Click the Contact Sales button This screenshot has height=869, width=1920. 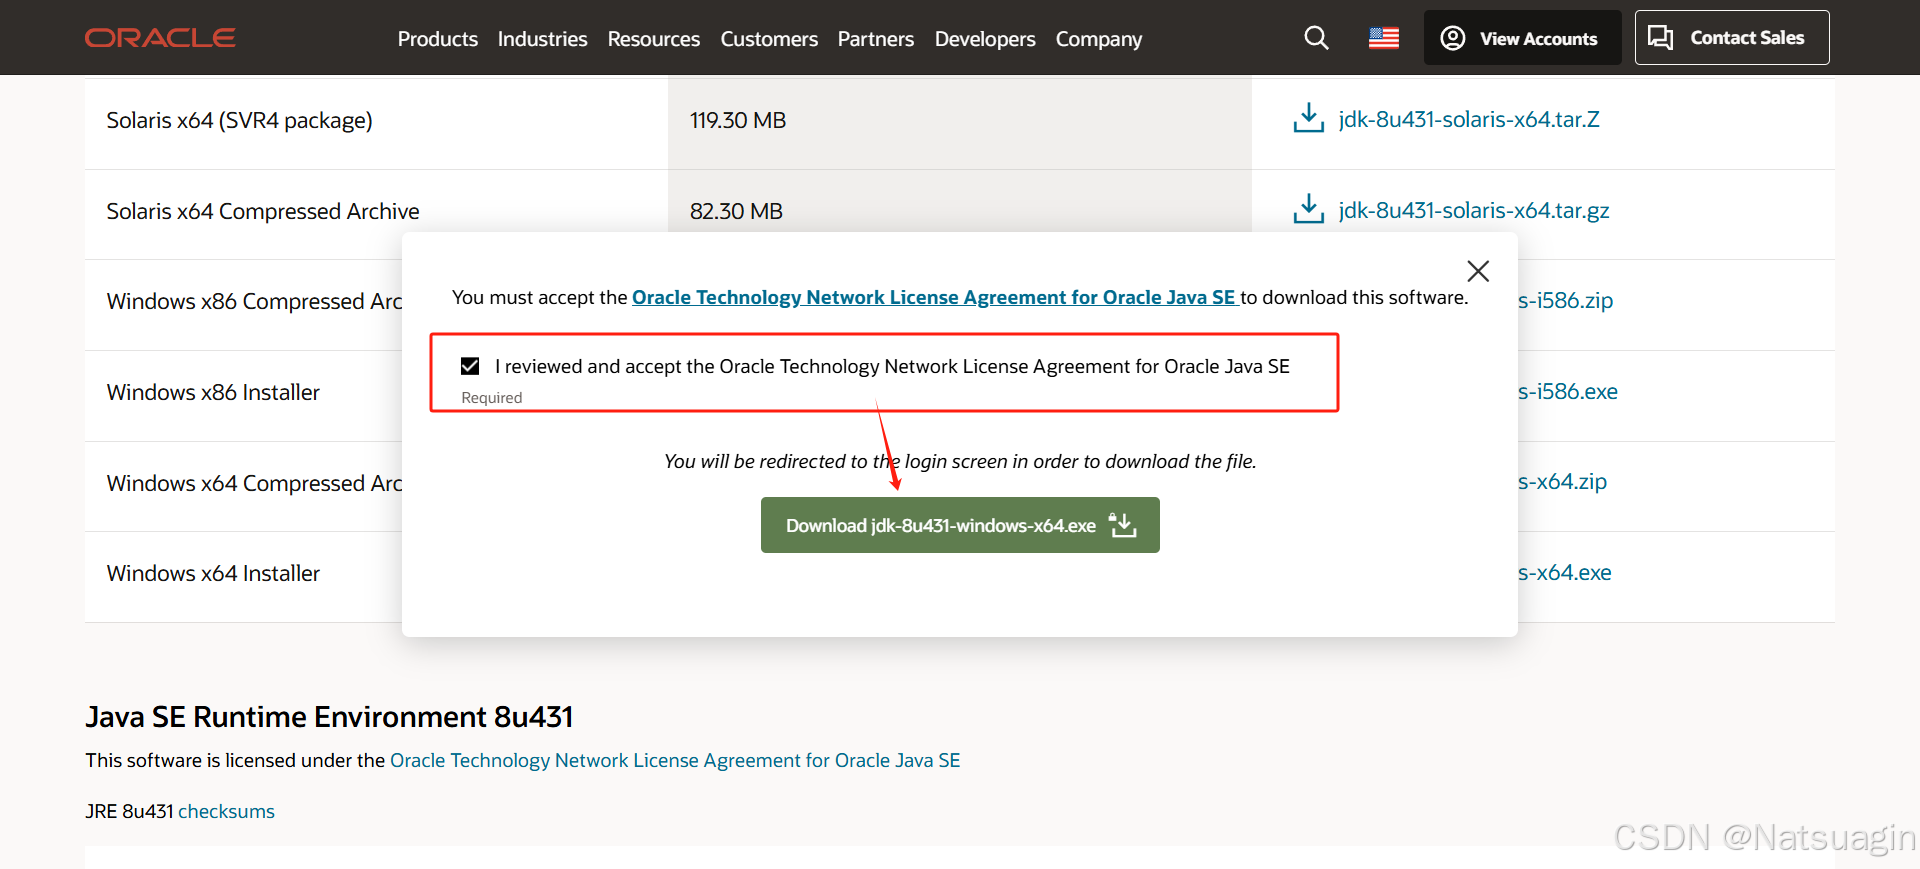pyautogui.click(x=1732, y=38)
